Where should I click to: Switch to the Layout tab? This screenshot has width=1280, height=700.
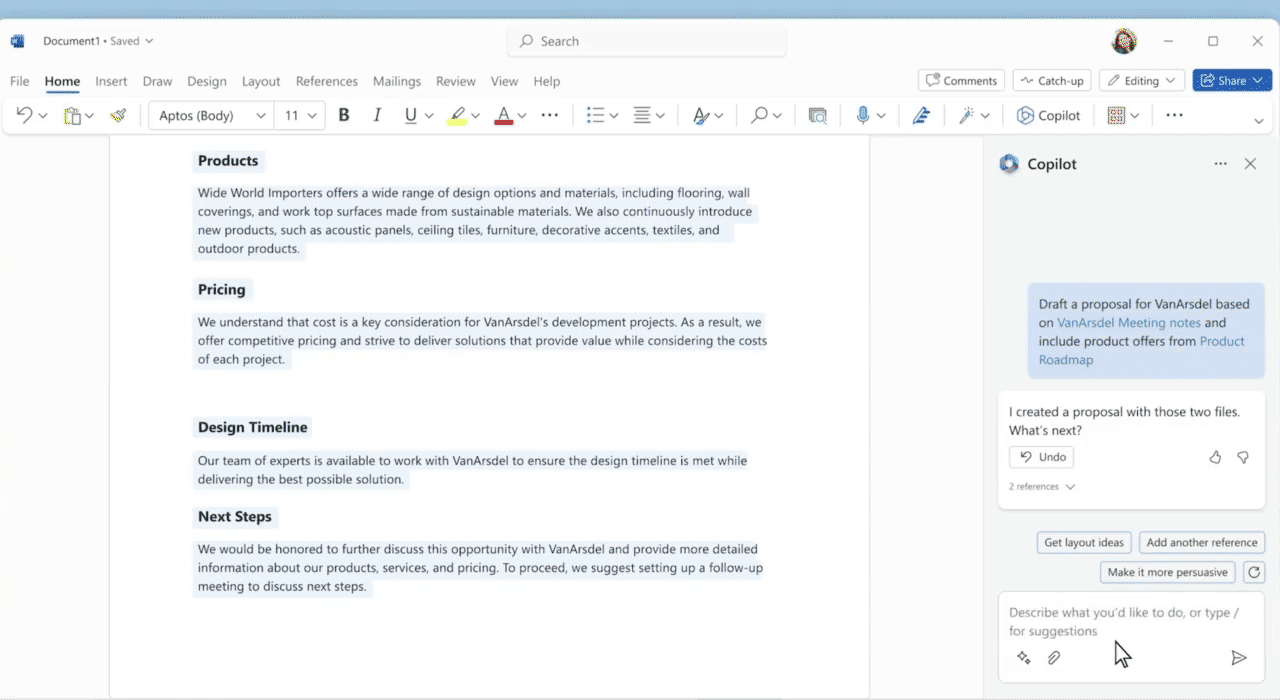pyautogui.click(x=261, y=81)
